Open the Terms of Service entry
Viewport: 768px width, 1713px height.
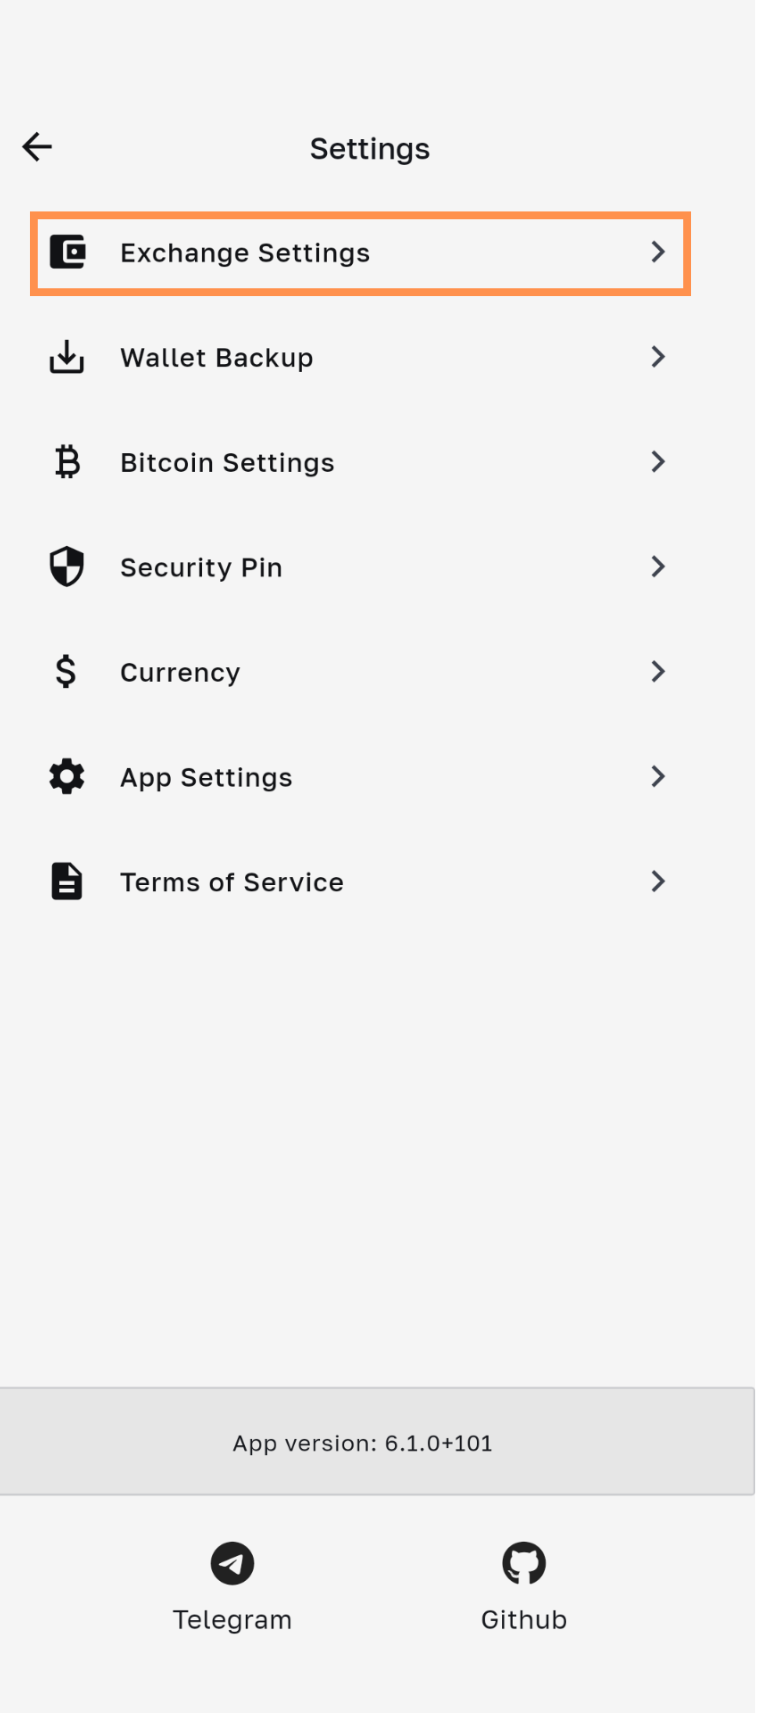(232, 882)
